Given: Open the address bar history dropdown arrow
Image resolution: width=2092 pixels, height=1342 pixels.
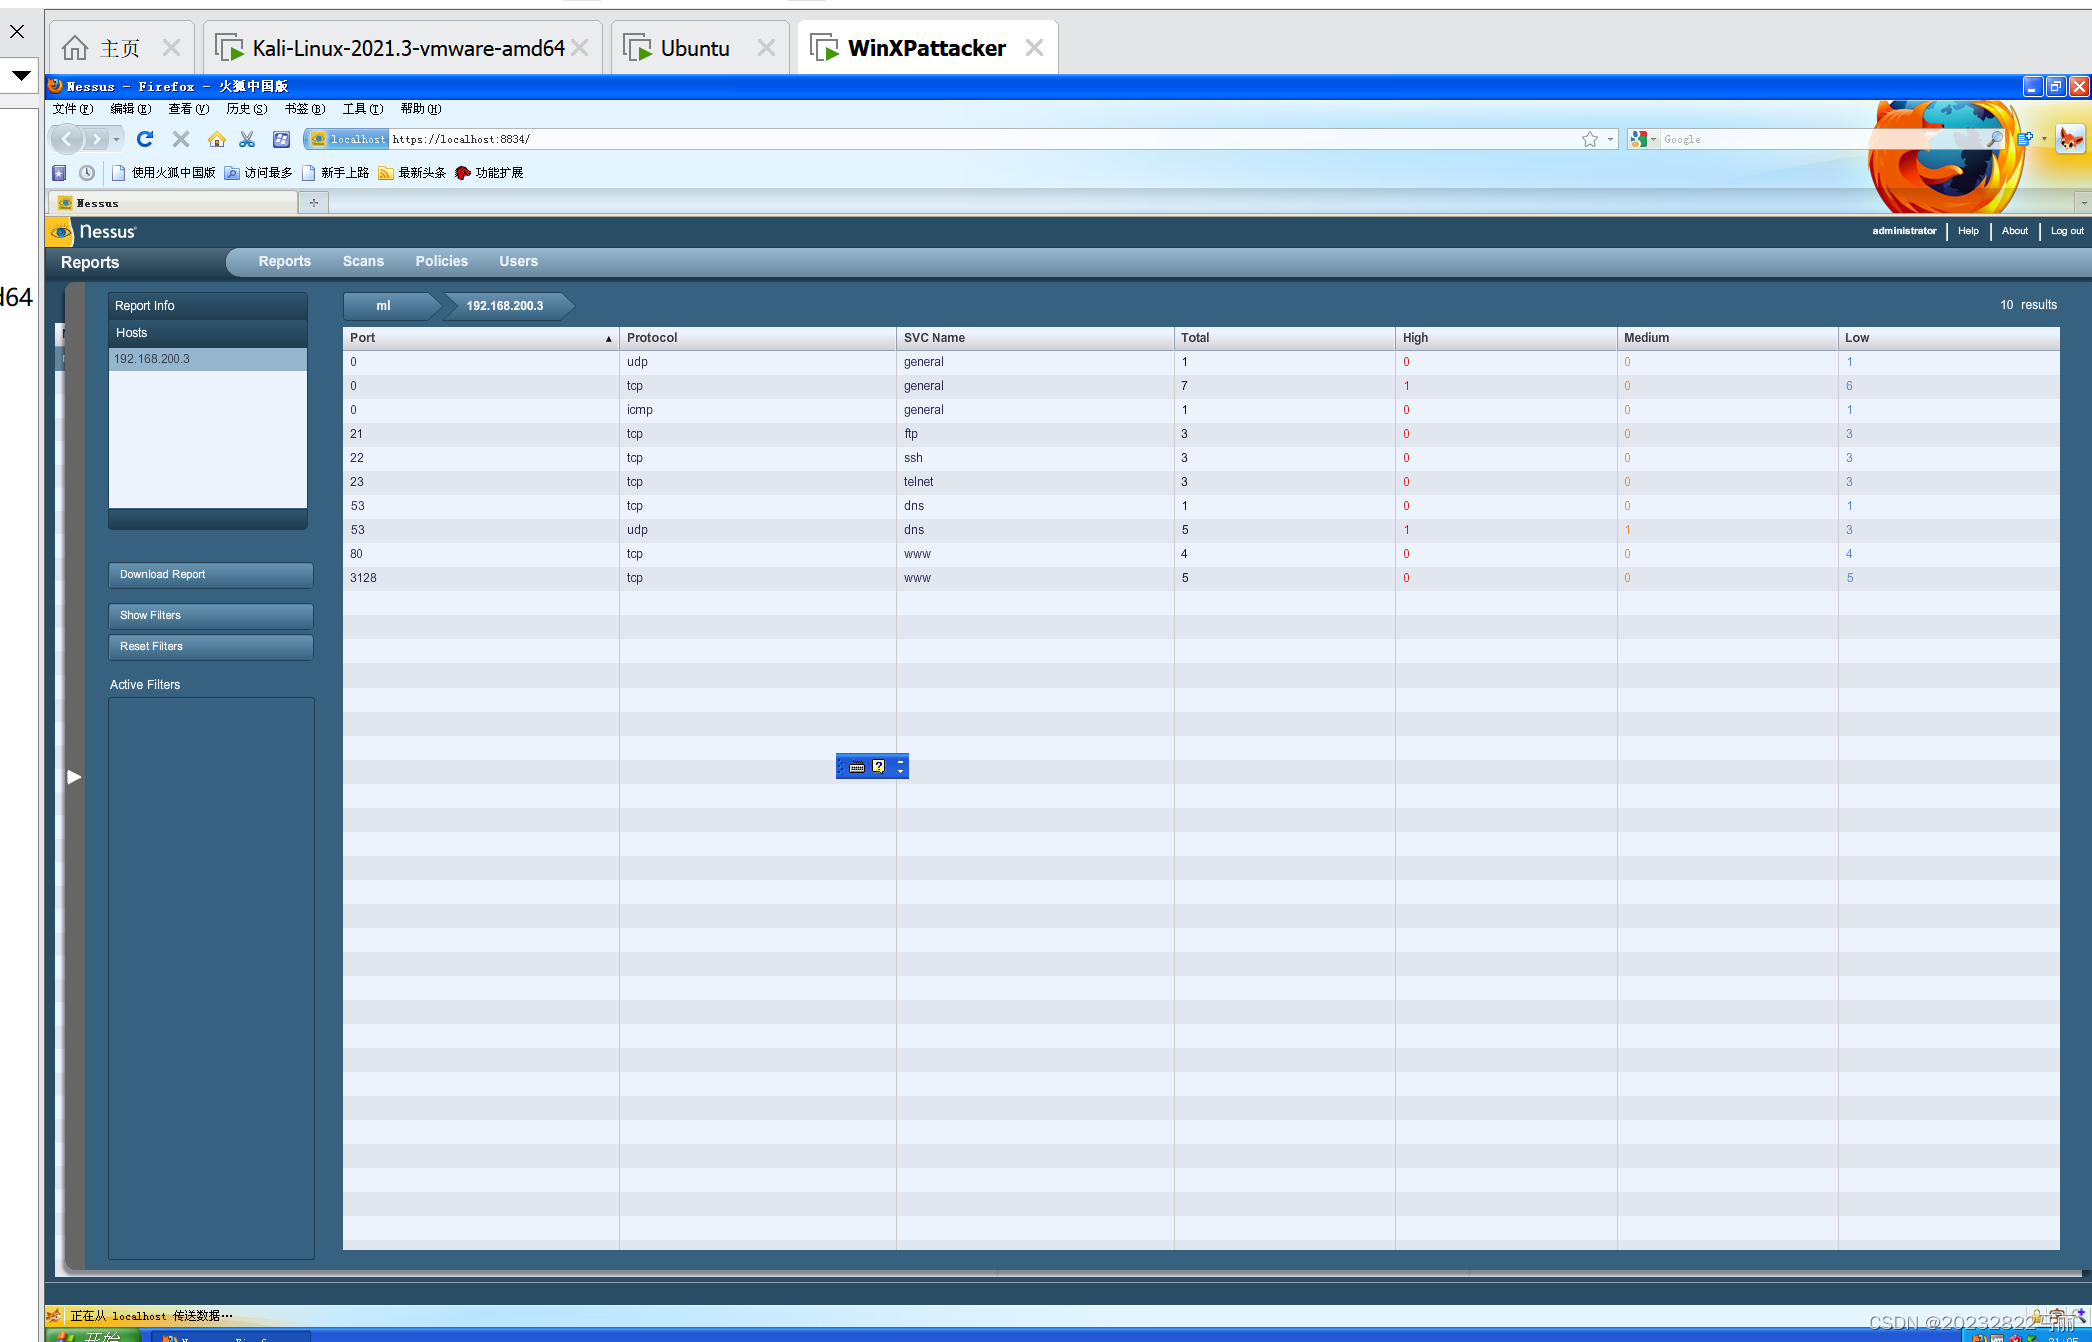Looking at the screenshot, I should coord(1610,139).
